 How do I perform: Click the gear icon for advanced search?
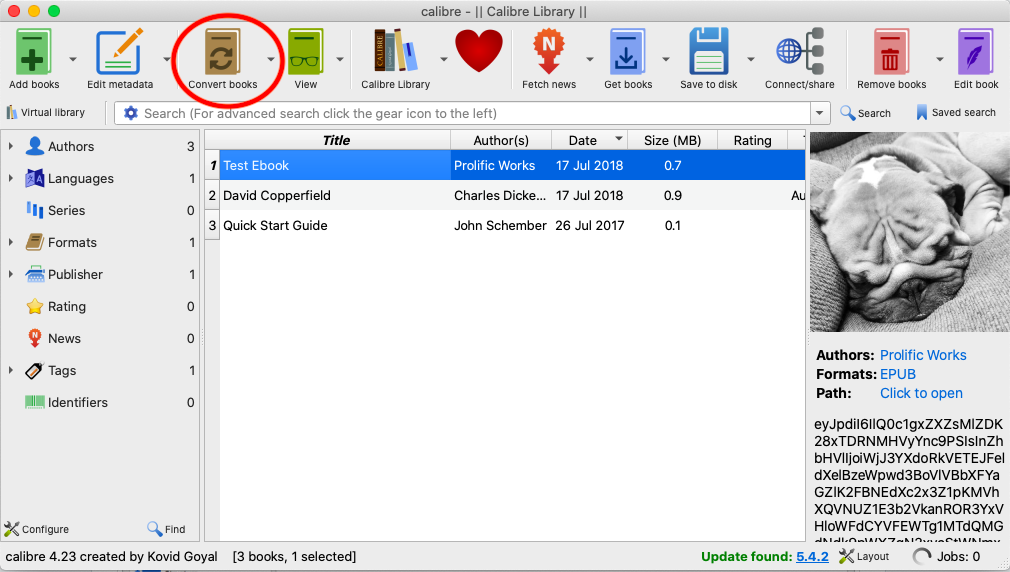click(x=131, y=113)
